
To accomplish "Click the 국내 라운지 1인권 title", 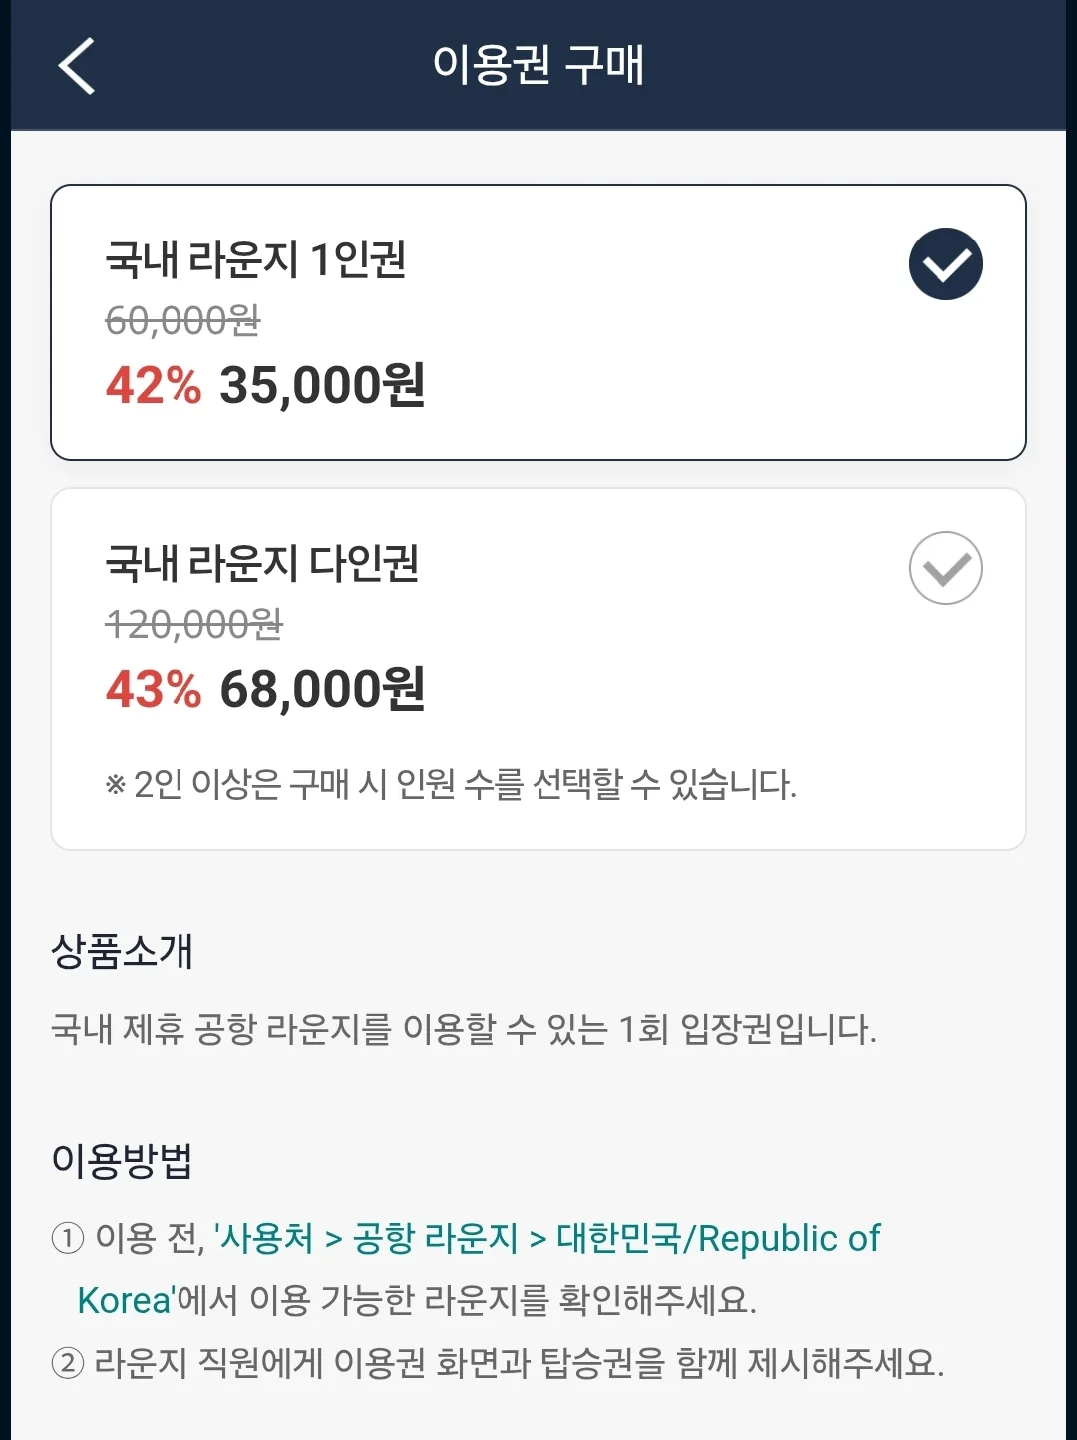I will click(x=256, y=259).
